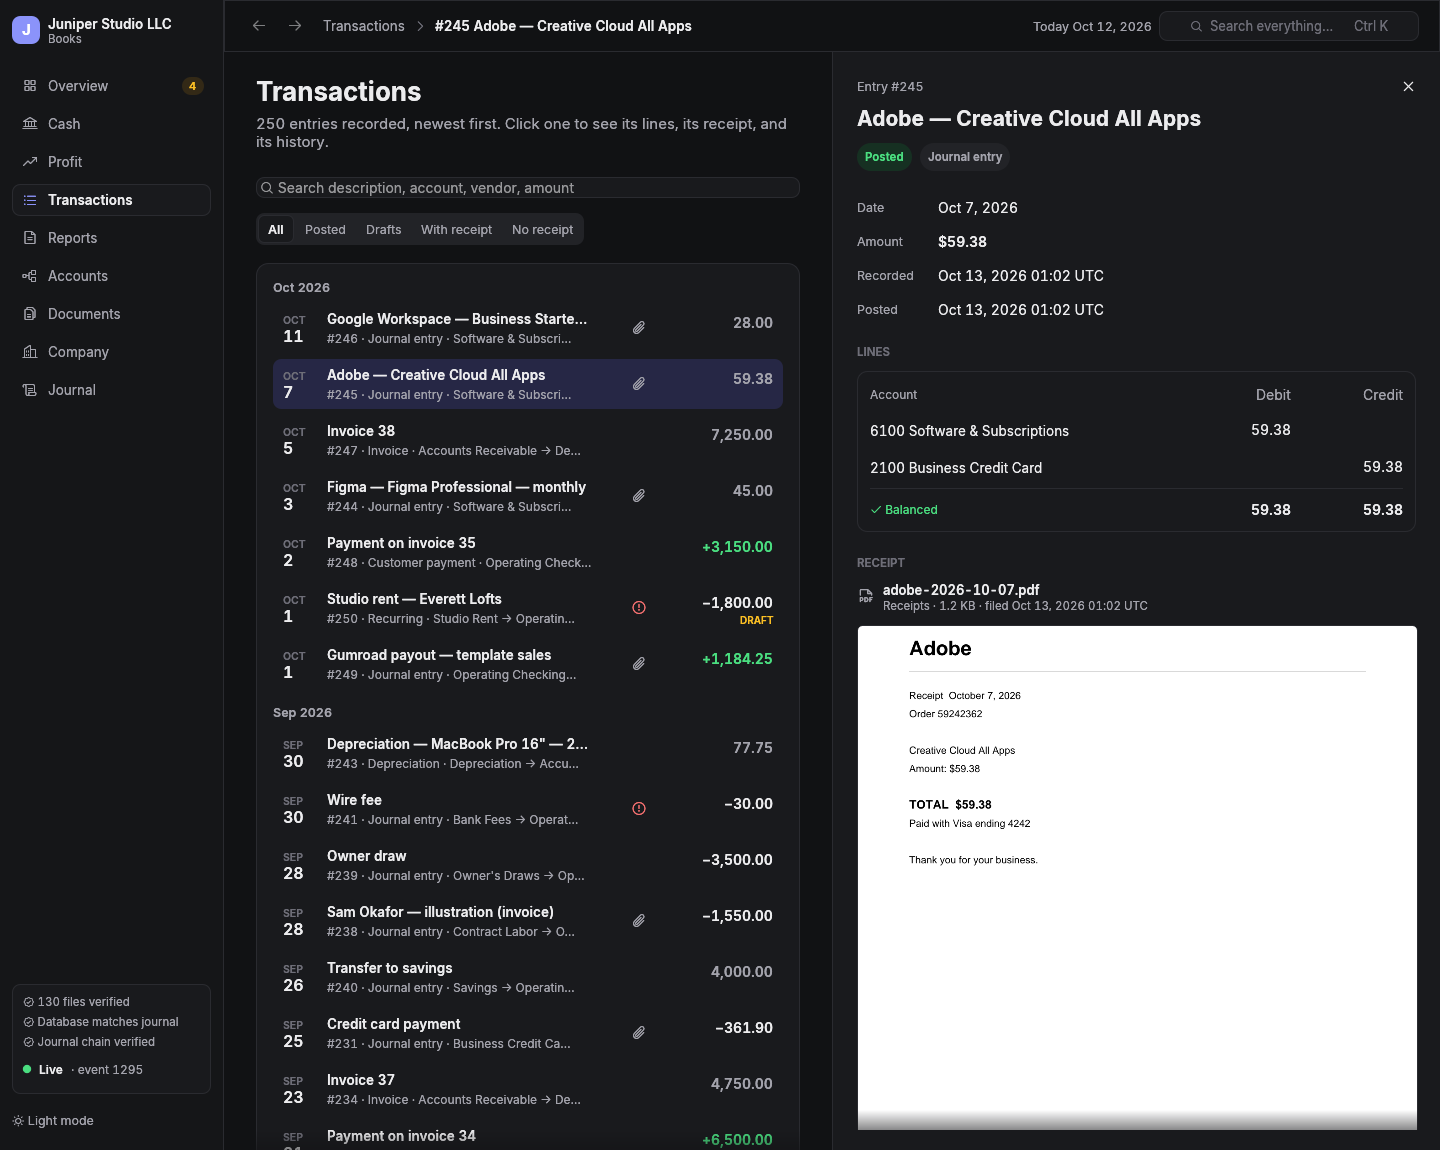
Task: Click Today Oct 12, 2026 date label
Action: click(1092, 27)
